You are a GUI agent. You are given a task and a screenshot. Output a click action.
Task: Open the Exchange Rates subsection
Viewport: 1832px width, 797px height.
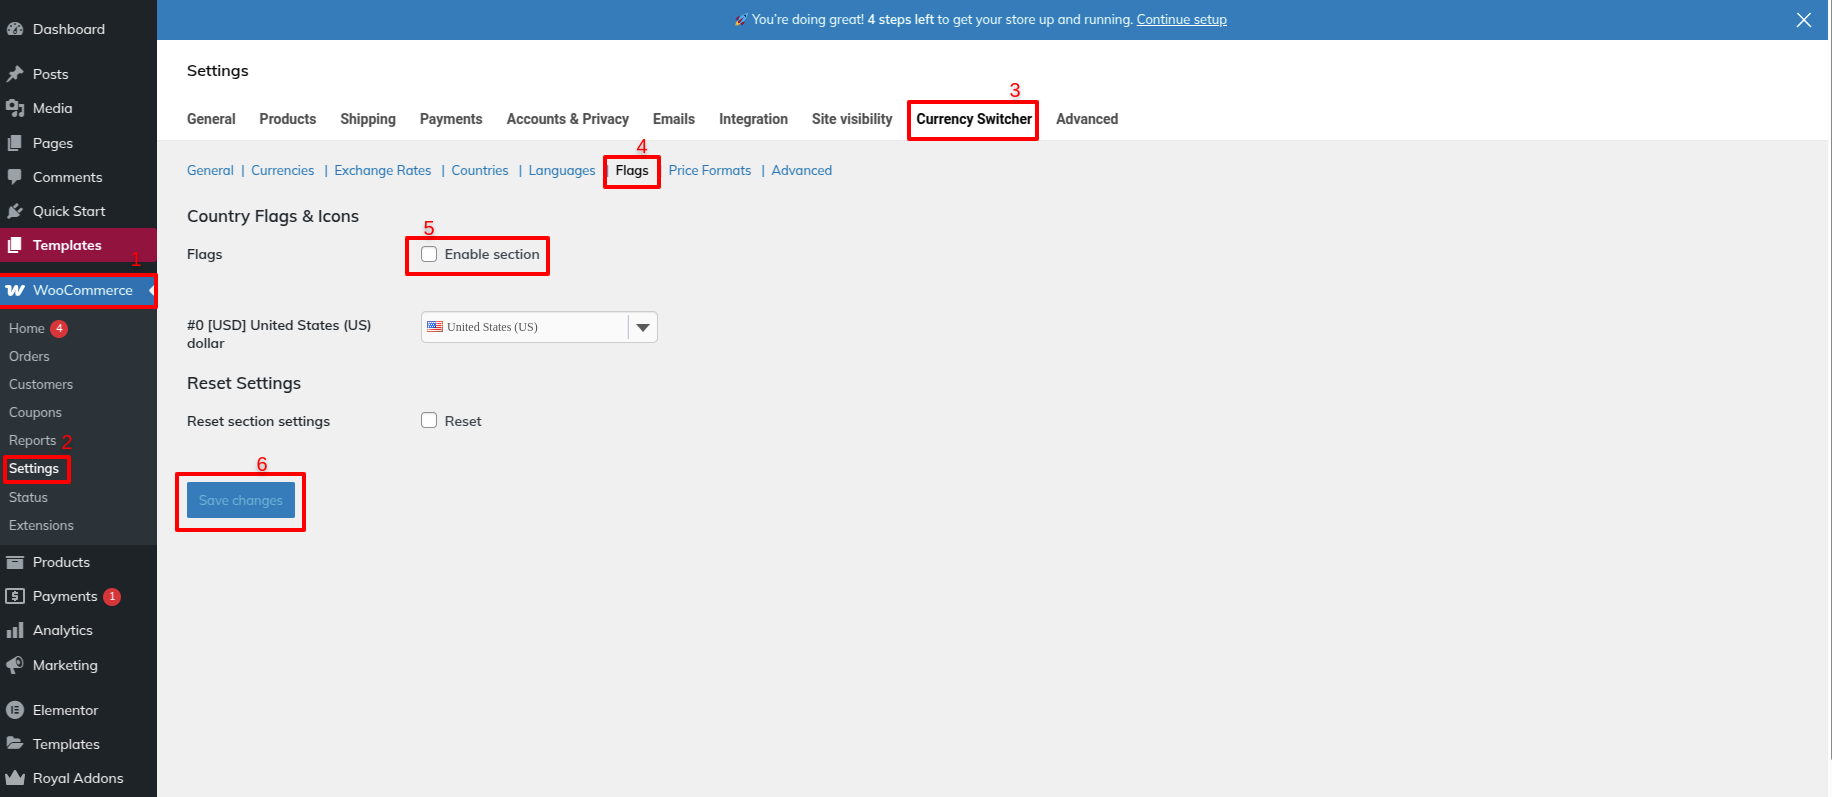click(x=382, y=171)
